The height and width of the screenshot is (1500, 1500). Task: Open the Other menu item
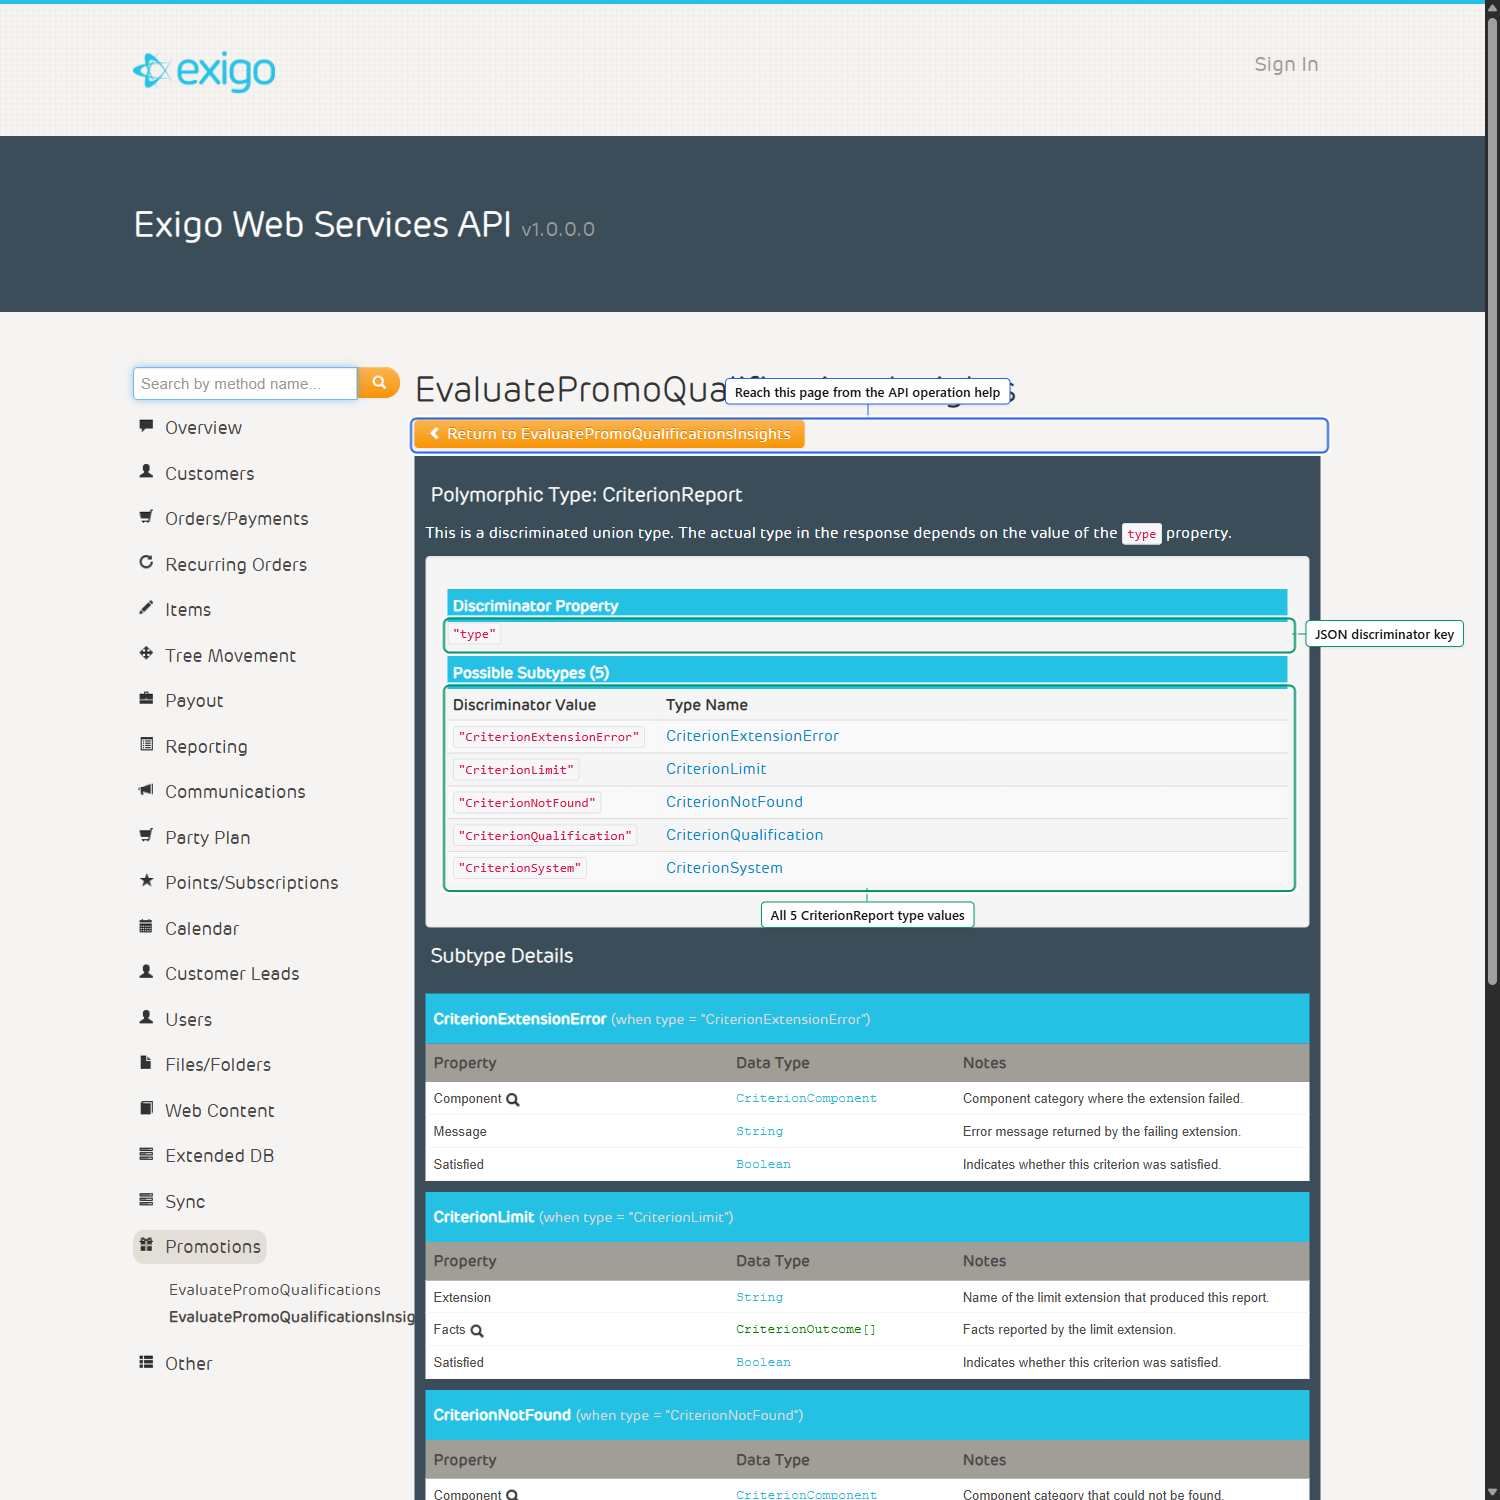tap(188, 1364)
